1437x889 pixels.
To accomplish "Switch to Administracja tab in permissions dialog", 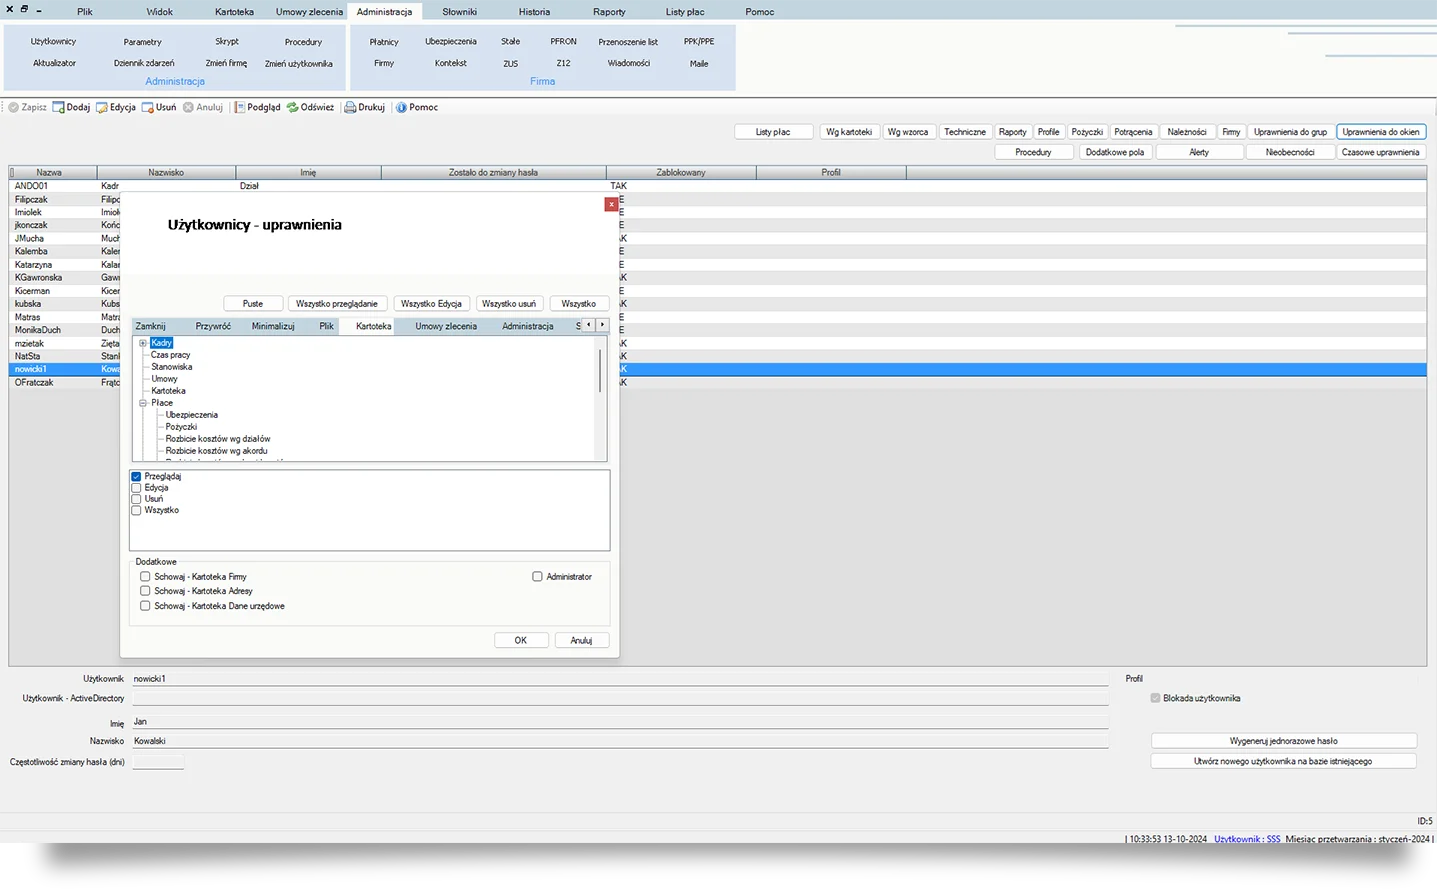I will 528,326.
